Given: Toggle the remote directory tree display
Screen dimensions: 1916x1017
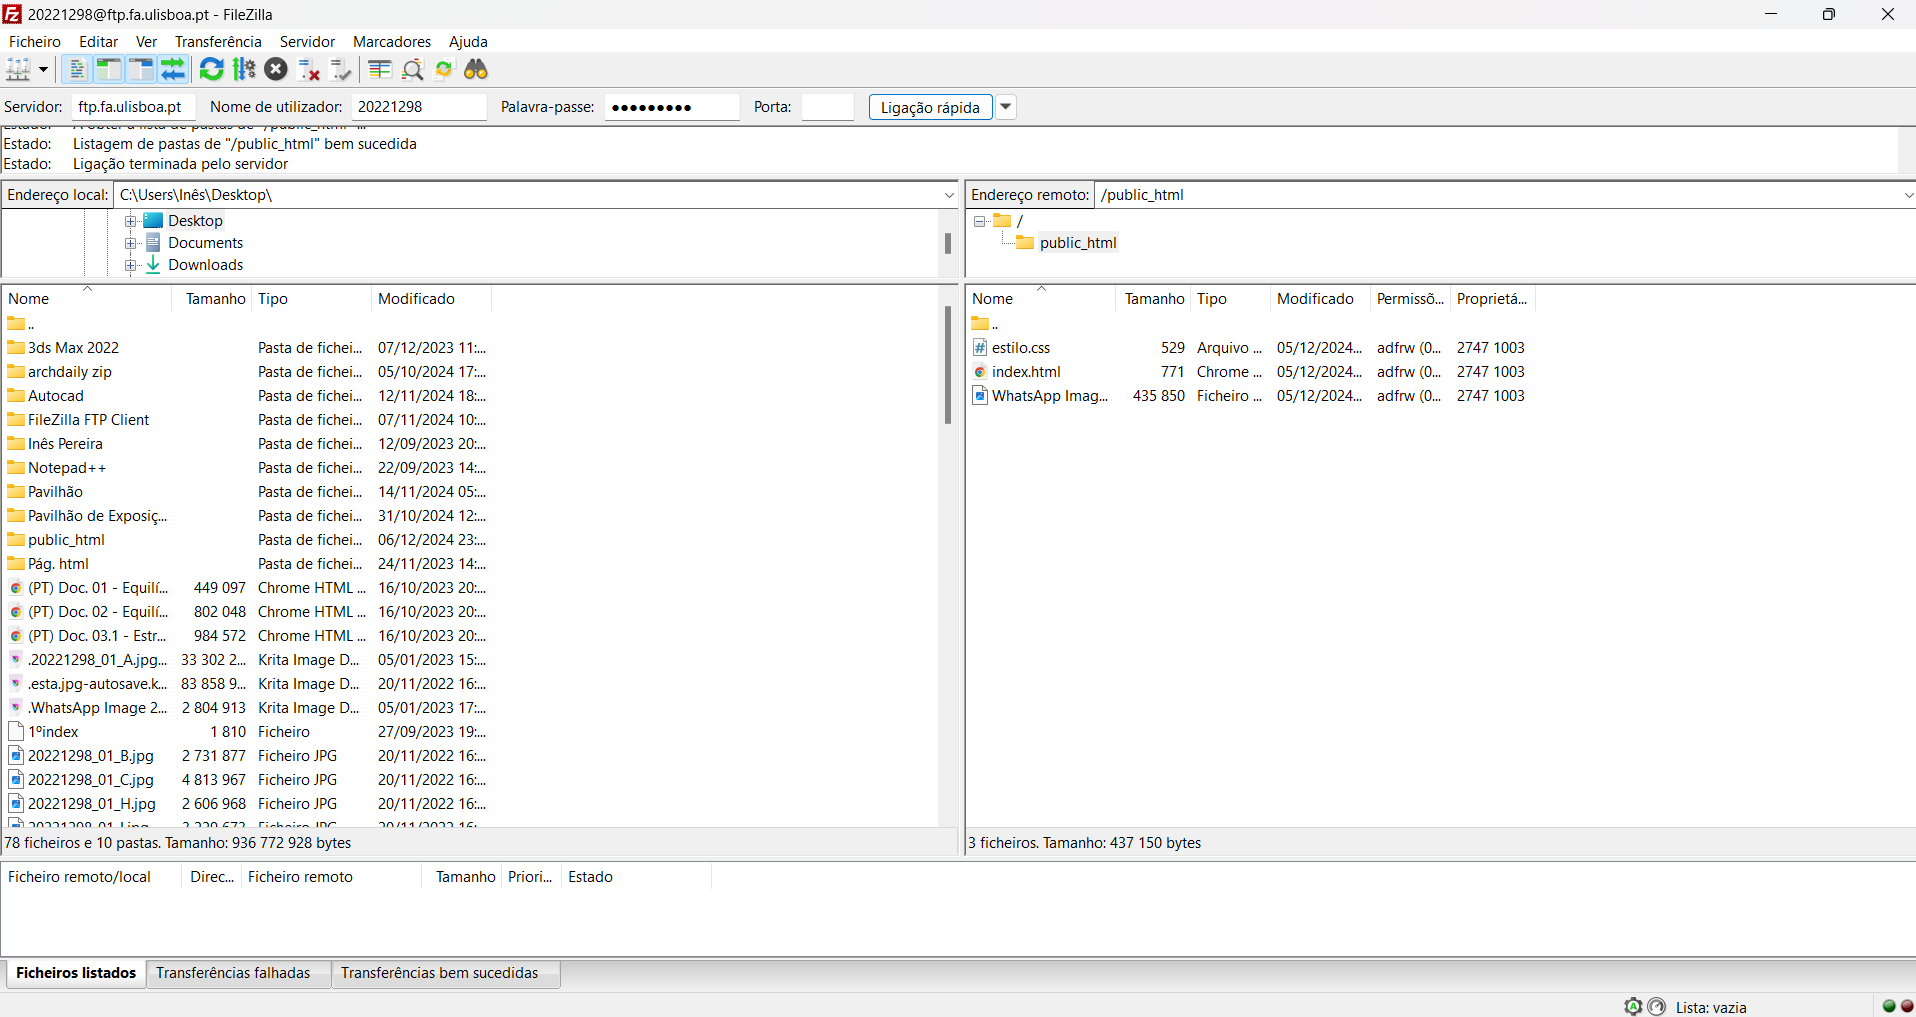Looking at the screenshot, I should pyautogui.click(x=141, y=69).
